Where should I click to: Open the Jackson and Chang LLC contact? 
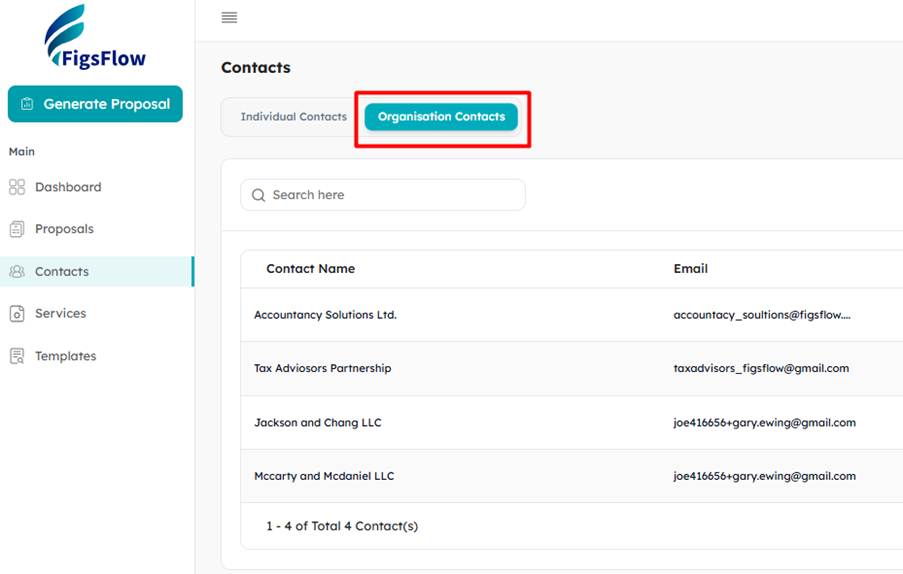(572, 423)
